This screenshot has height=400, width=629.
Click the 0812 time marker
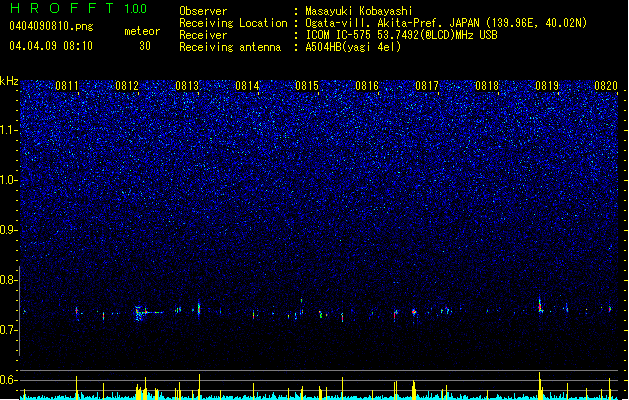coord(127,86)
